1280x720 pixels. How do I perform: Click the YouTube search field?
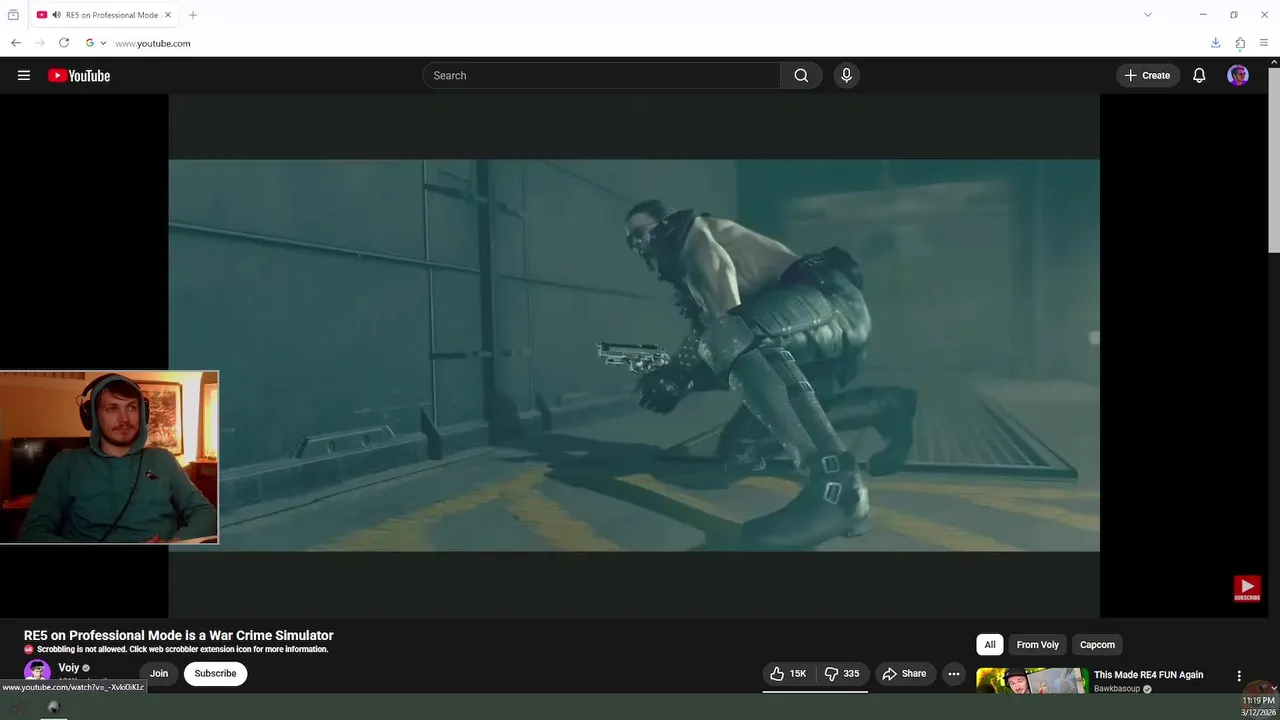click(602, 75)
